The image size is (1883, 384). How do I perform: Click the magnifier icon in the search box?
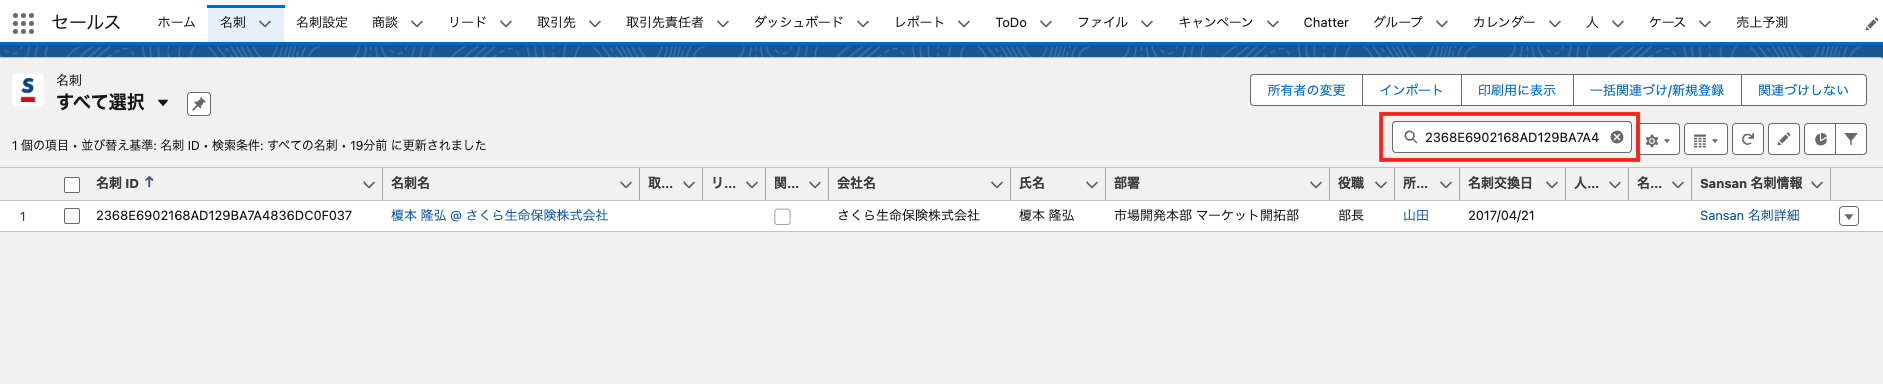pyautogui.click(x=1410, y=137)
